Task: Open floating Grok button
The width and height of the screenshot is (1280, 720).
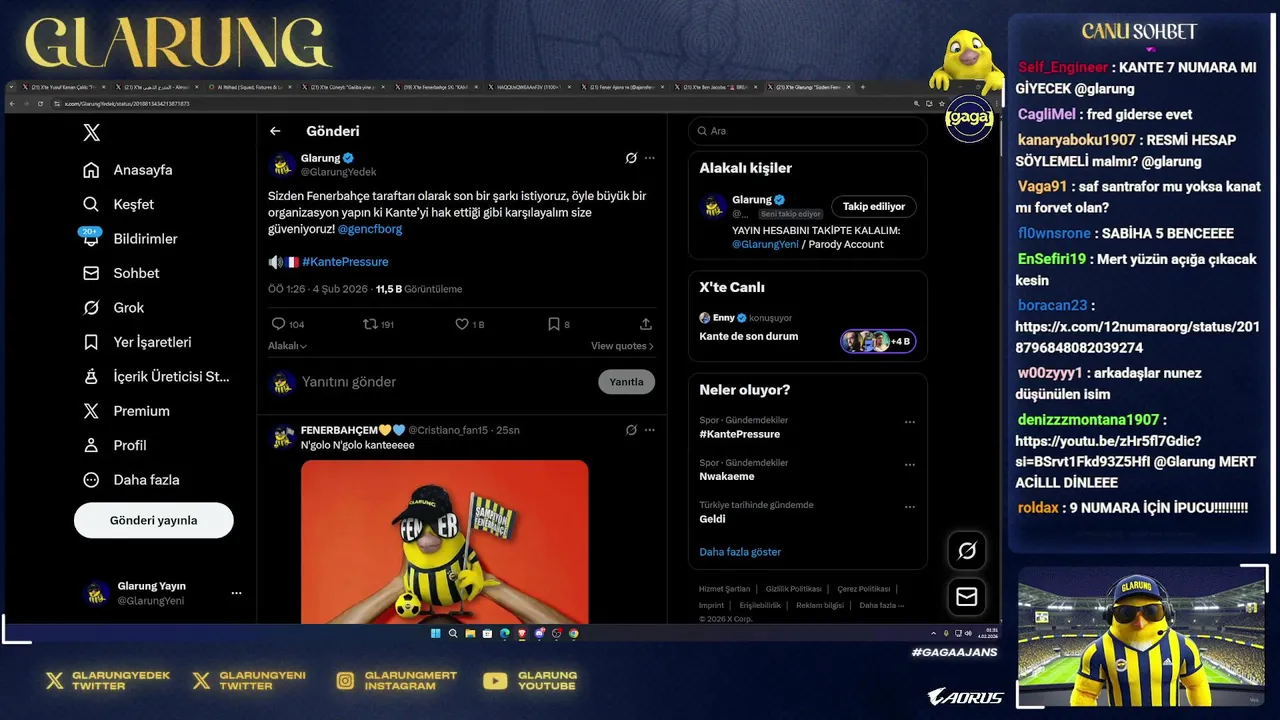Action: click(967, 551)
